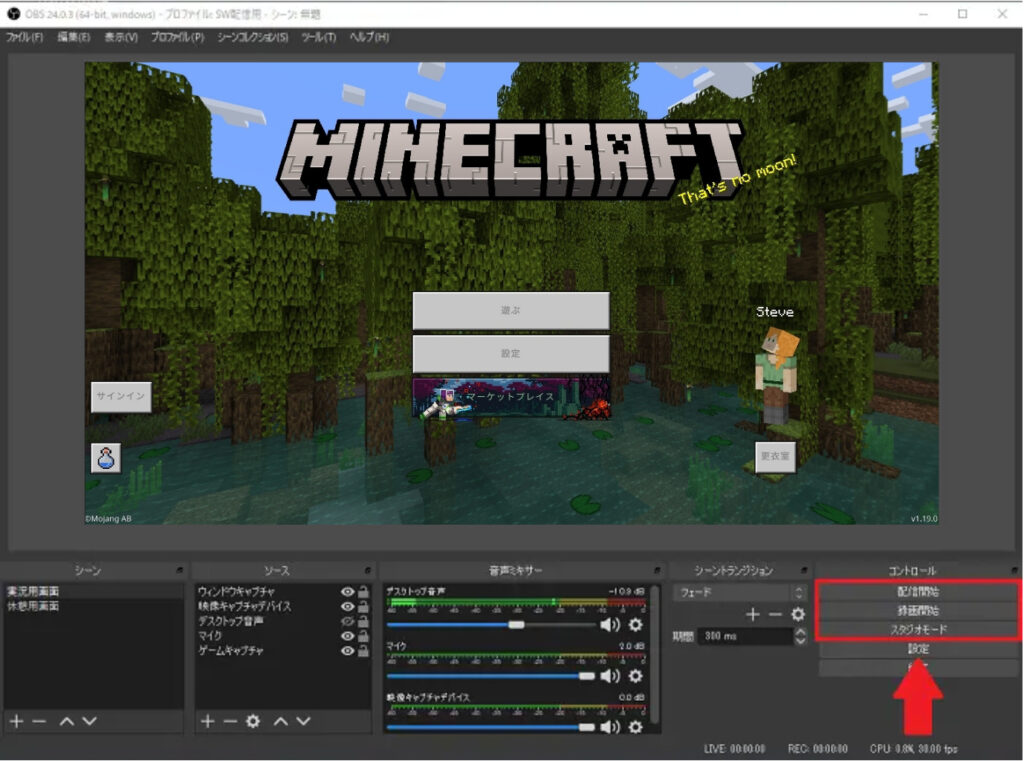
Task: Mute 映像キャプチャデバイス speaker in mixer
Action: (x=610, y=727)
